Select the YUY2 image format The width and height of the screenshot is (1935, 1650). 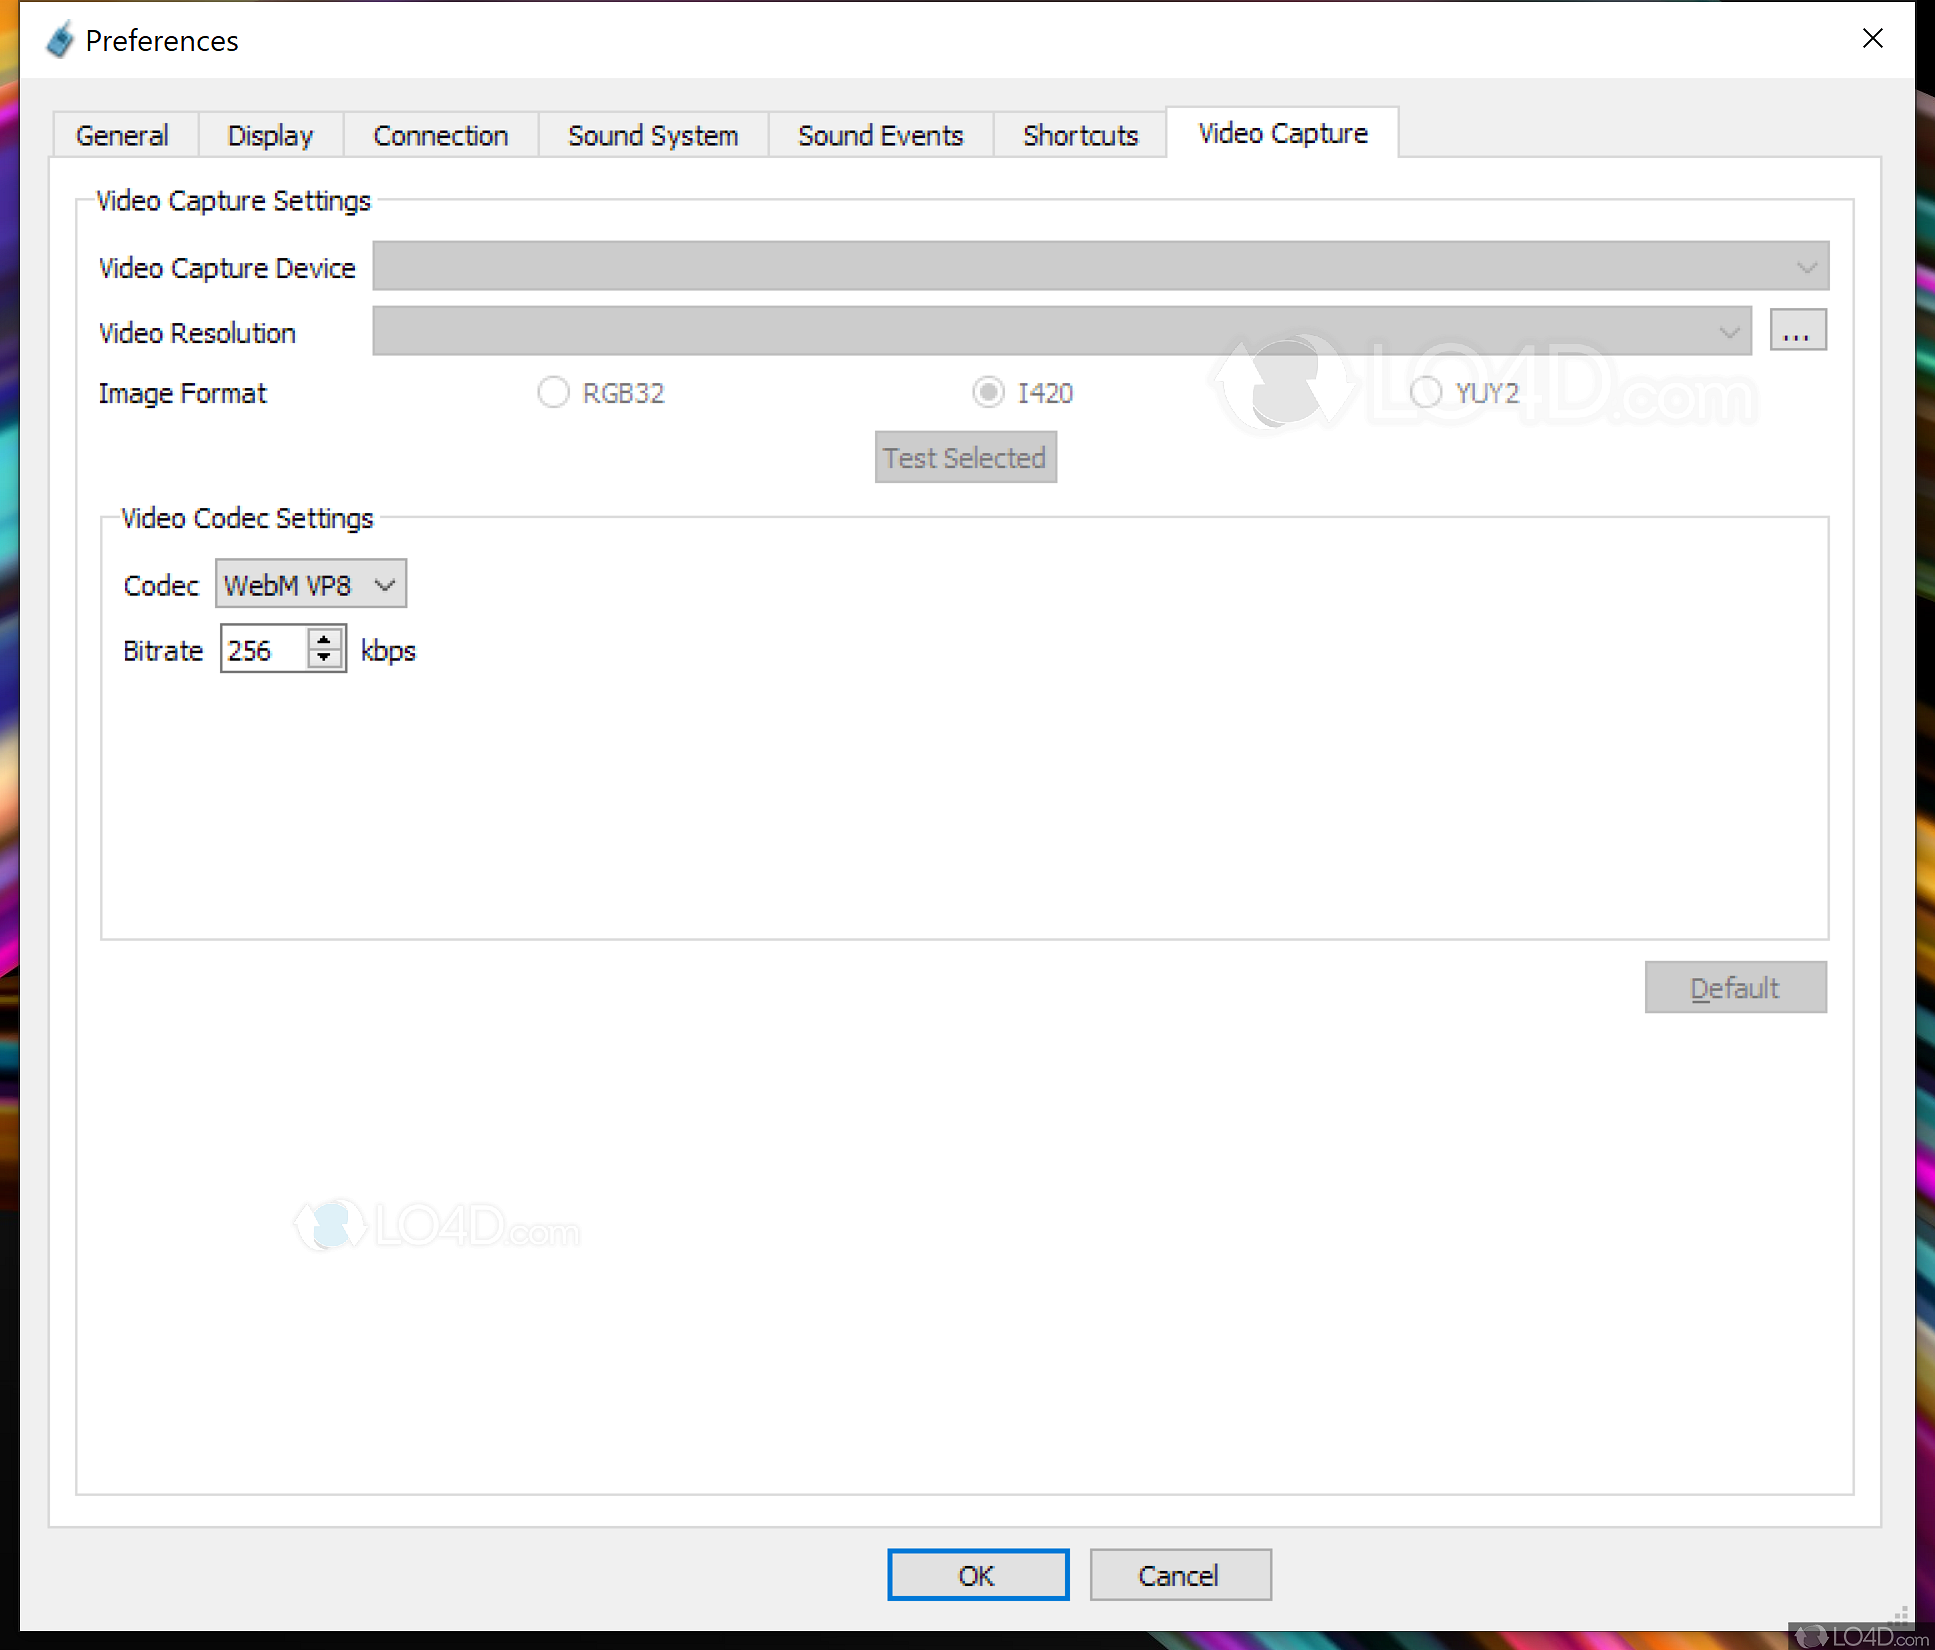click(x=1425, y=393)
